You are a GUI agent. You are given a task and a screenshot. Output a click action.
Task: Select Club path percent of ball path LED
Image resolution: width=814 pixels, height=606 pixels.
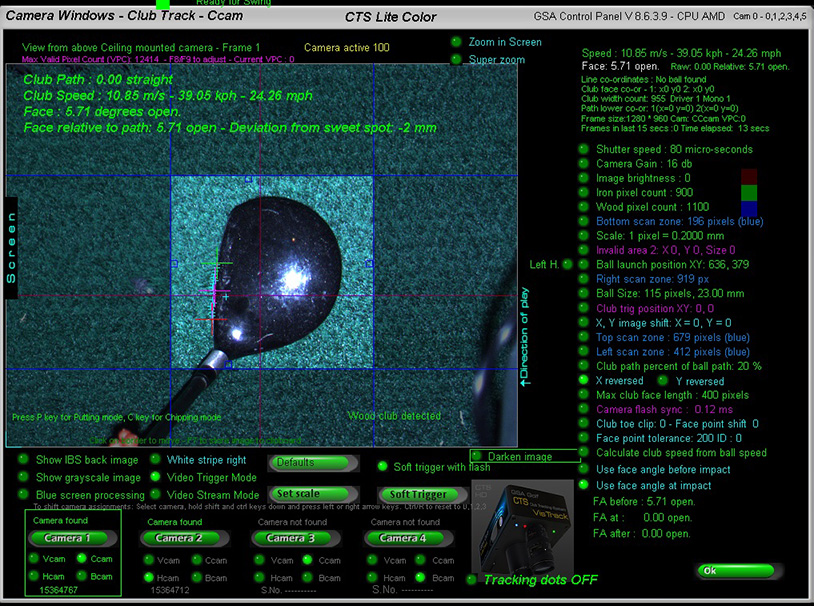click(584, 366)
